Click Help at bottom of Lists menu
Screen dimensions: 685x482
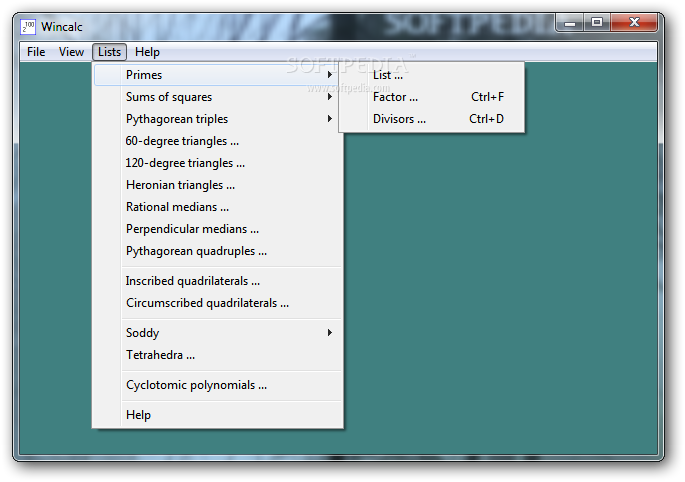coord(217,415)
